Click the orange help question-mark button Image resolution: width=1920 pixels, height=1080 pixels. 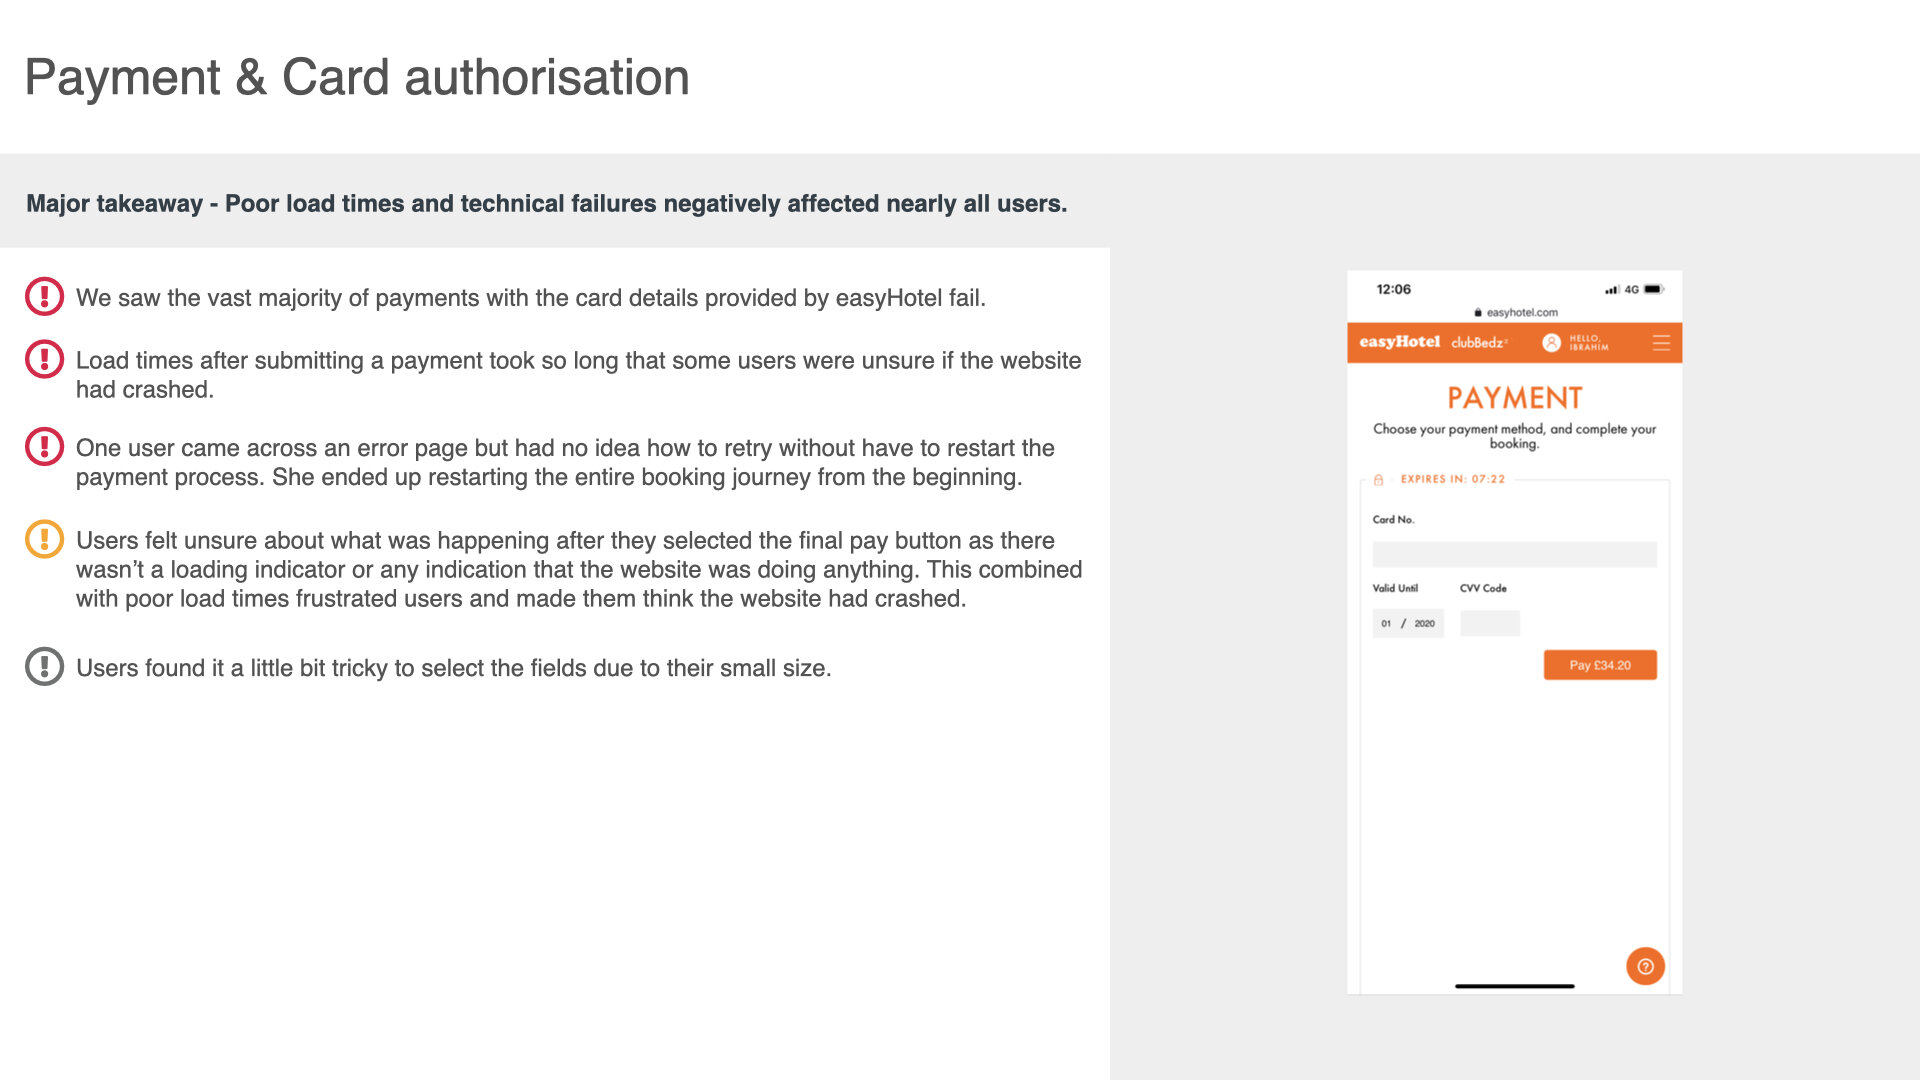tap(1645, 966)
